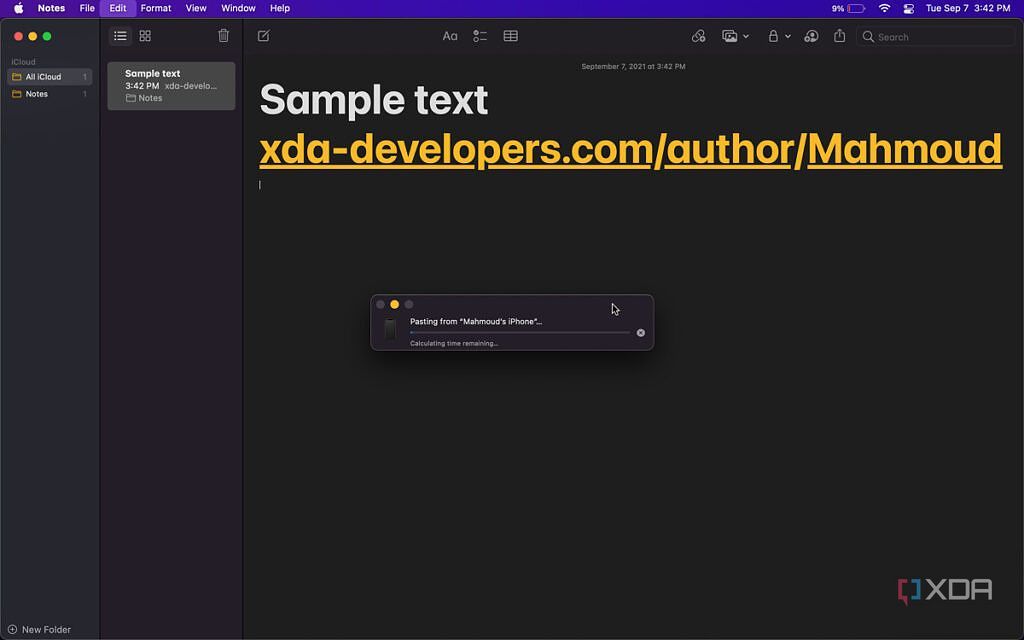
Task: Add a table to the note
Action: click(510, 36)
